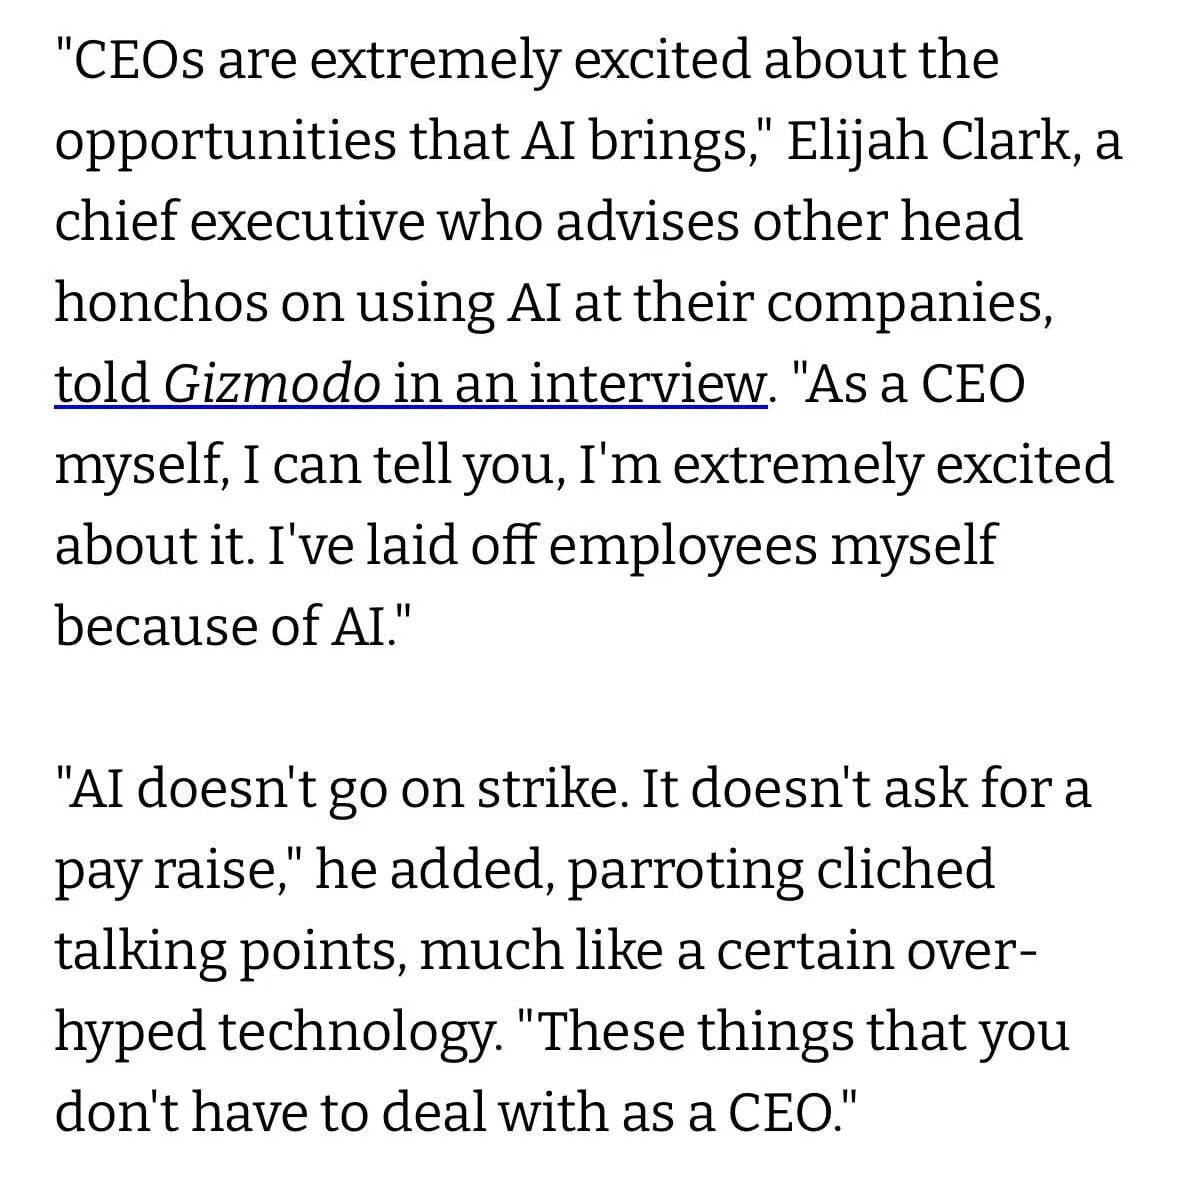The image size is (1199, 1199).
Task: Open the "told Gizmodo in an interview" link
Action: pos(411,385)
